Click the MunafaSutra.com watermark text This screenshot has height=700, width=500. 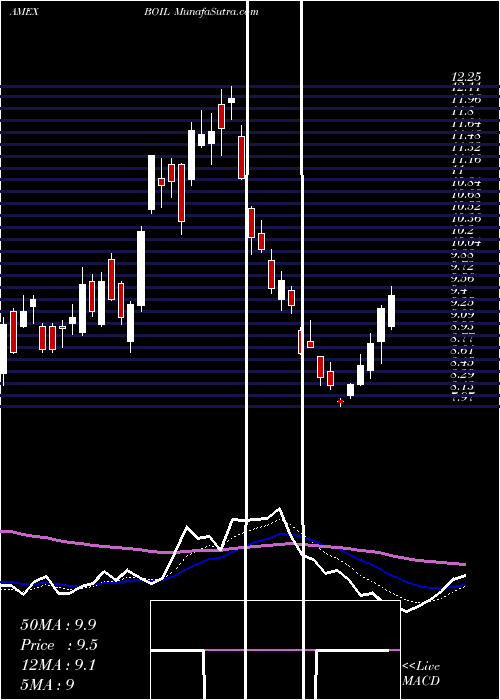click(x=215, y=12)
